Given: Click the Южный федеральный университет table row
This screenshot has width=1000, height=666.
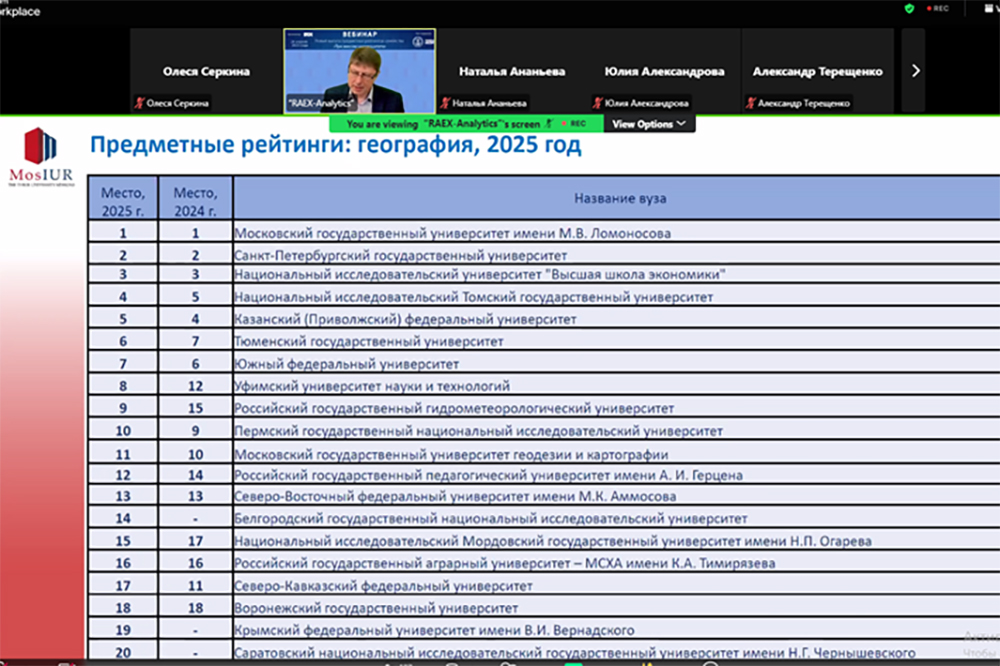Looking at the screenshot, I should 544,364.
